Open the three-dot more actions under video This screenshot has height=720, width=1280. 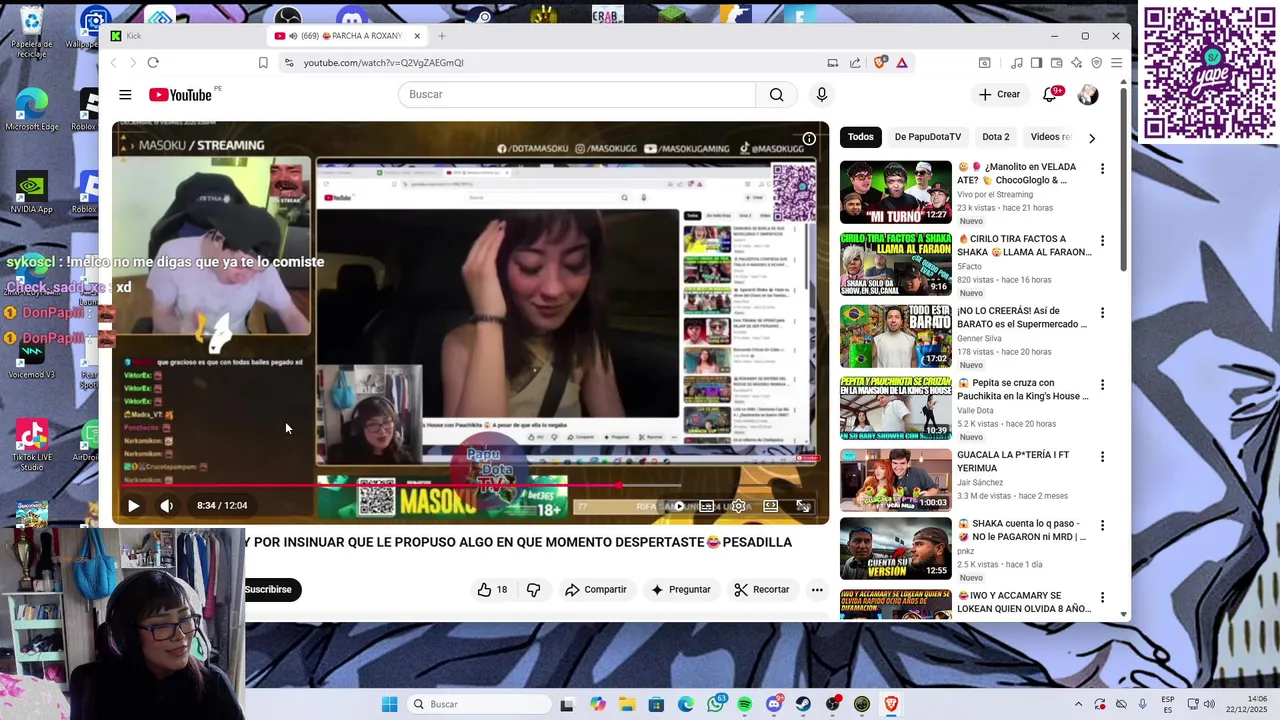[x=817, y=590]
